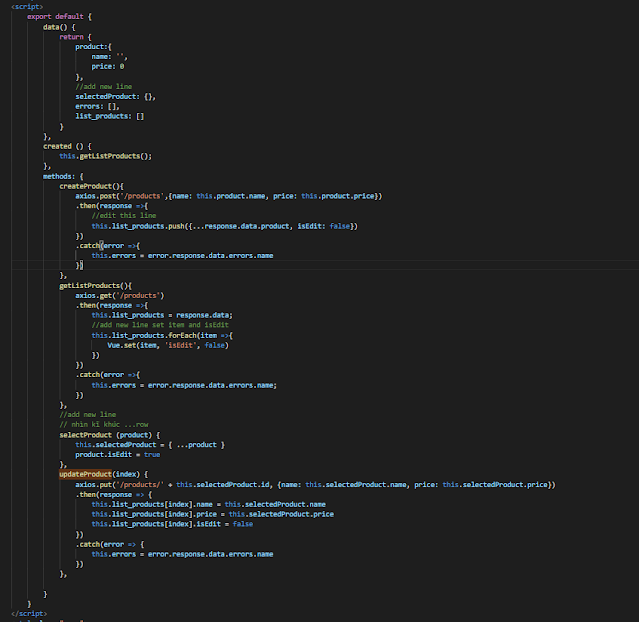Viewport: 639px width, 622px height.
Task: Click '//add new line' comment above selectedProduct
Action: point(104,86)
